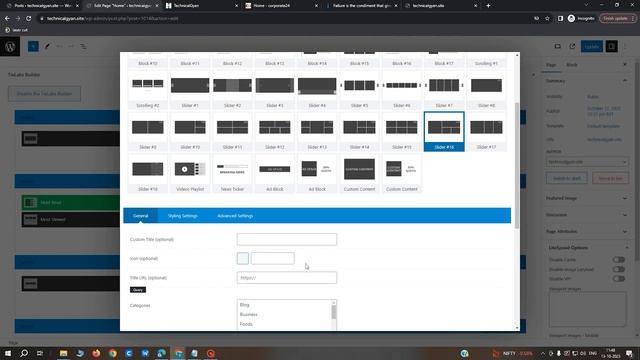The image size is (640, 360).
Task: Toggle the Disable Image Lazyload switch
Action: click(619, 269)
